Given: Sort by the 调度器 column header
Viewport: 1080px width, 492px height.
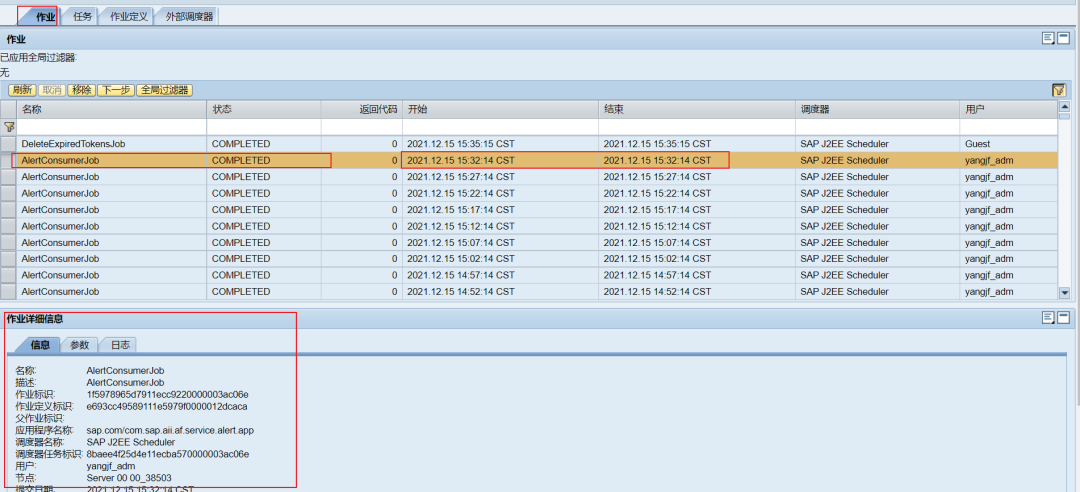Looking at the screenshot, I should [x=878, y=110].
